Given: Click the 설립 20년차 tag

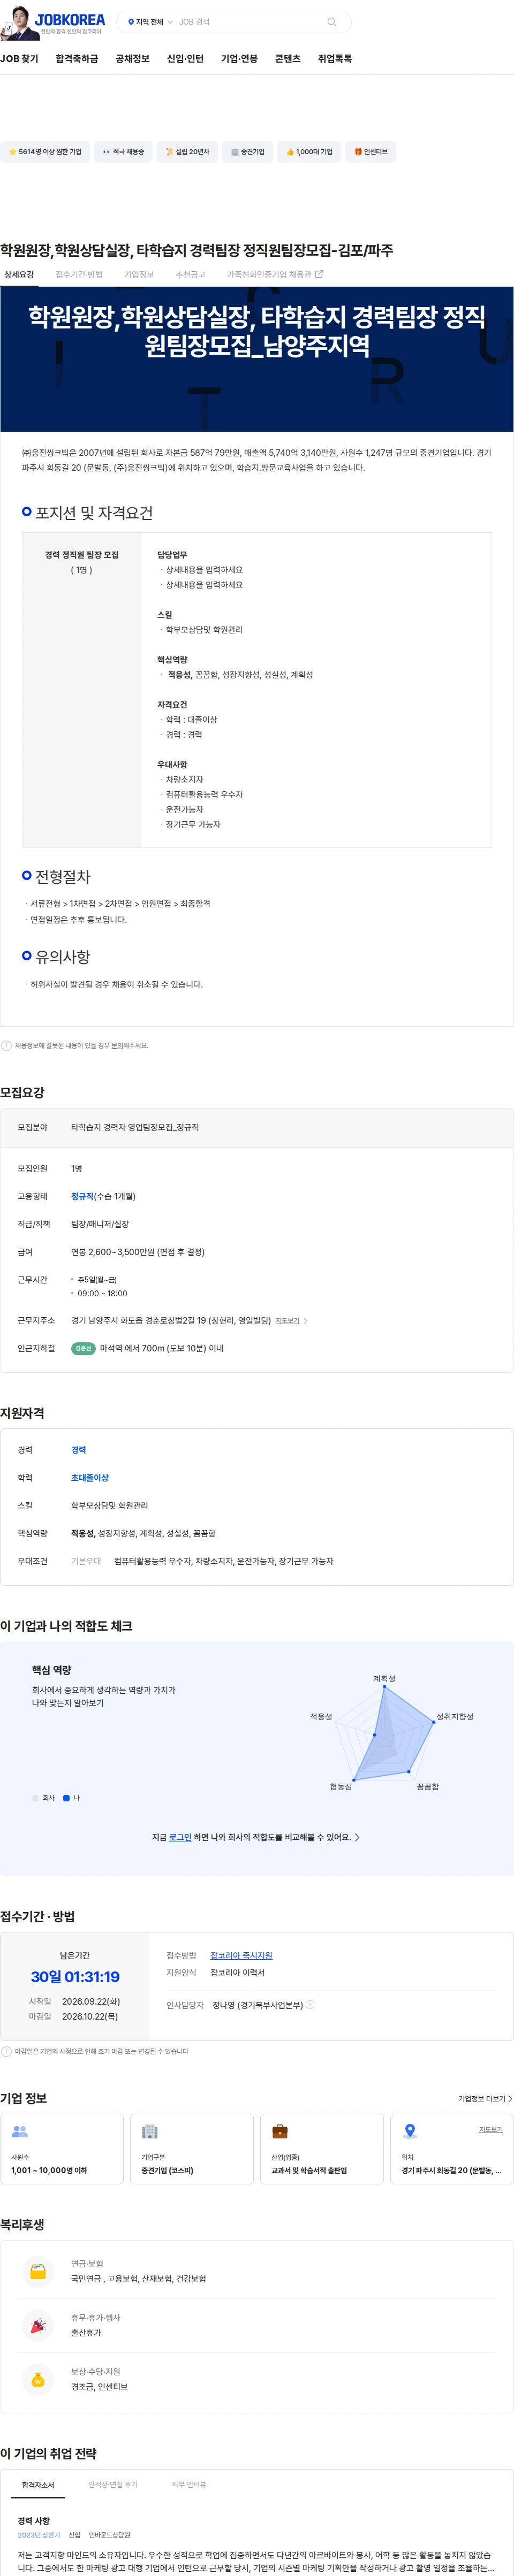Looking at the screenshot, I should [187, 152].
